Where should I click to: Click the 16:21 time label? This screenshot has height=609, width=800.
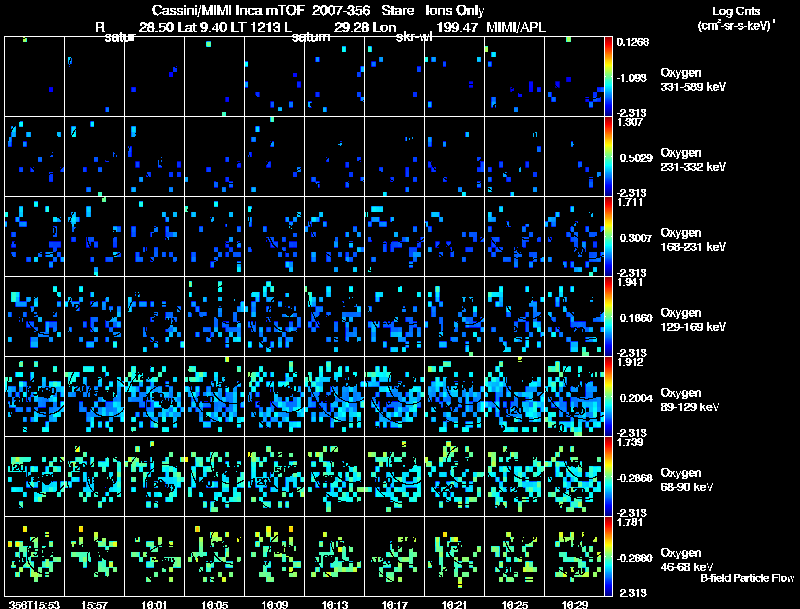point(453,604)
